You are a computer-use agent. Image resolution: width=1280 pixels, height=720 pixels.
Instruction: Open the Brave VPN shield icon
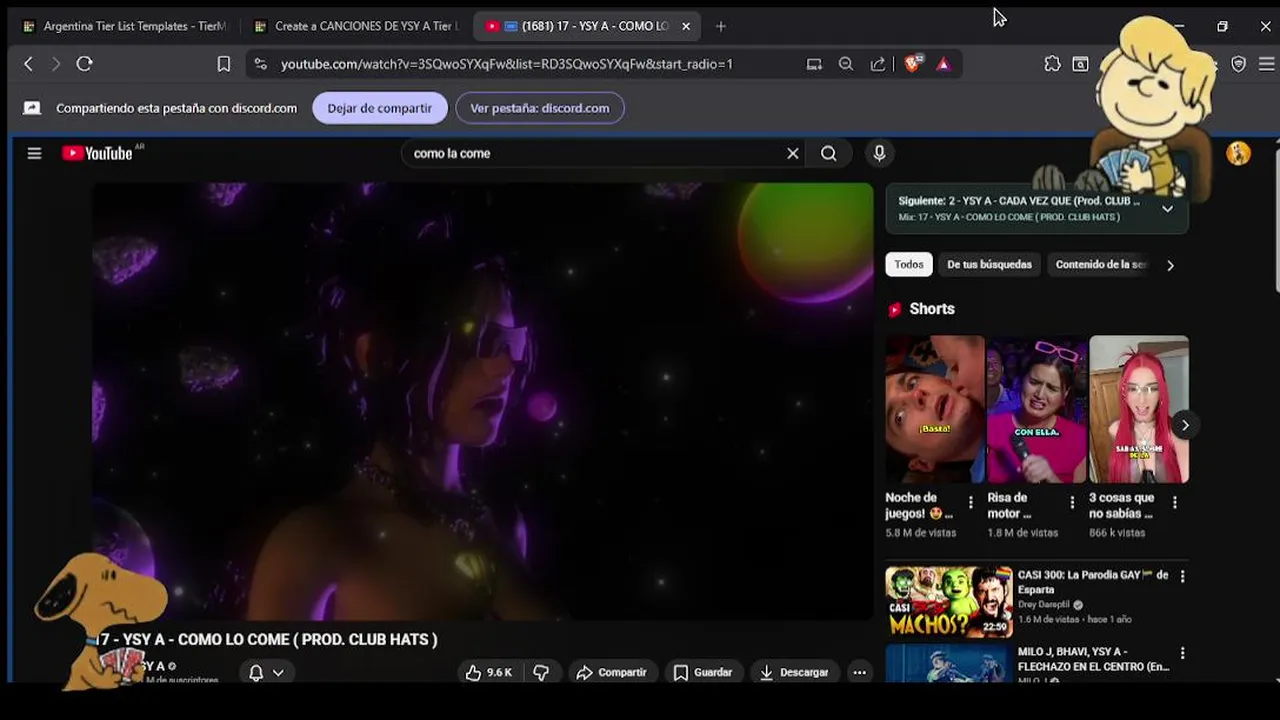(1239, 64)
